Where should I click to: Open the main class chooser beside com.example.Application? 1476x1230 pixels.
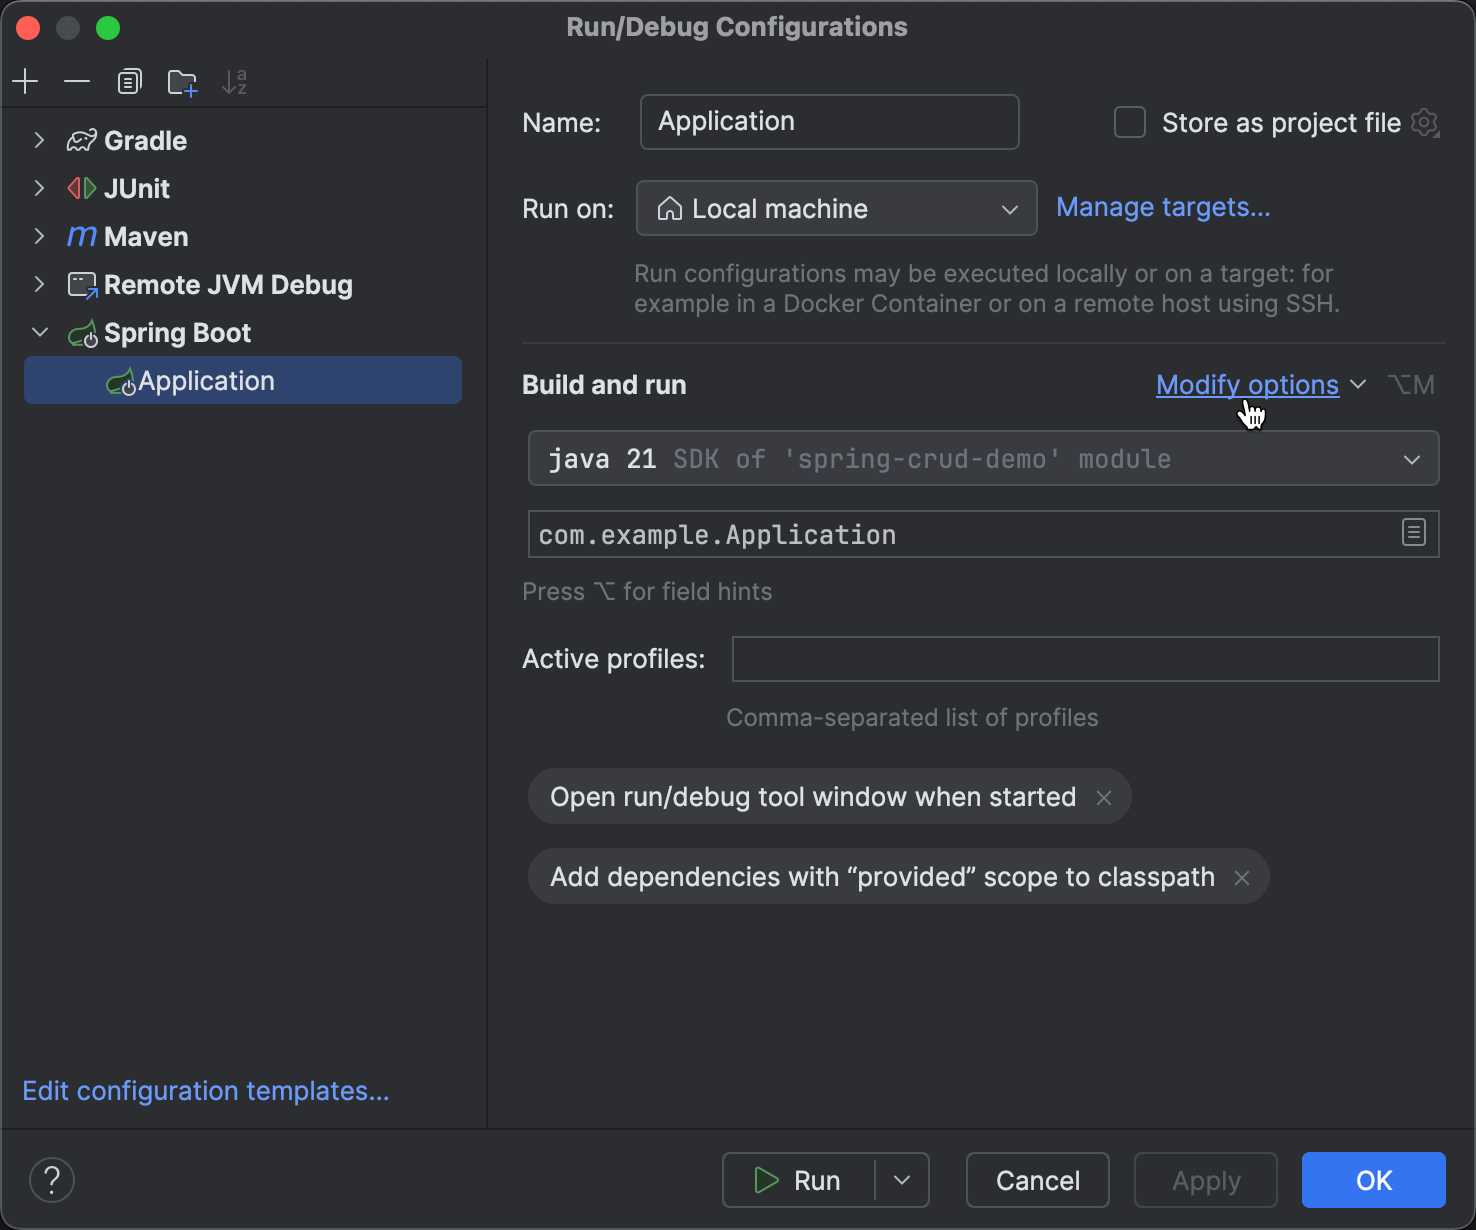pos(1413,533)
